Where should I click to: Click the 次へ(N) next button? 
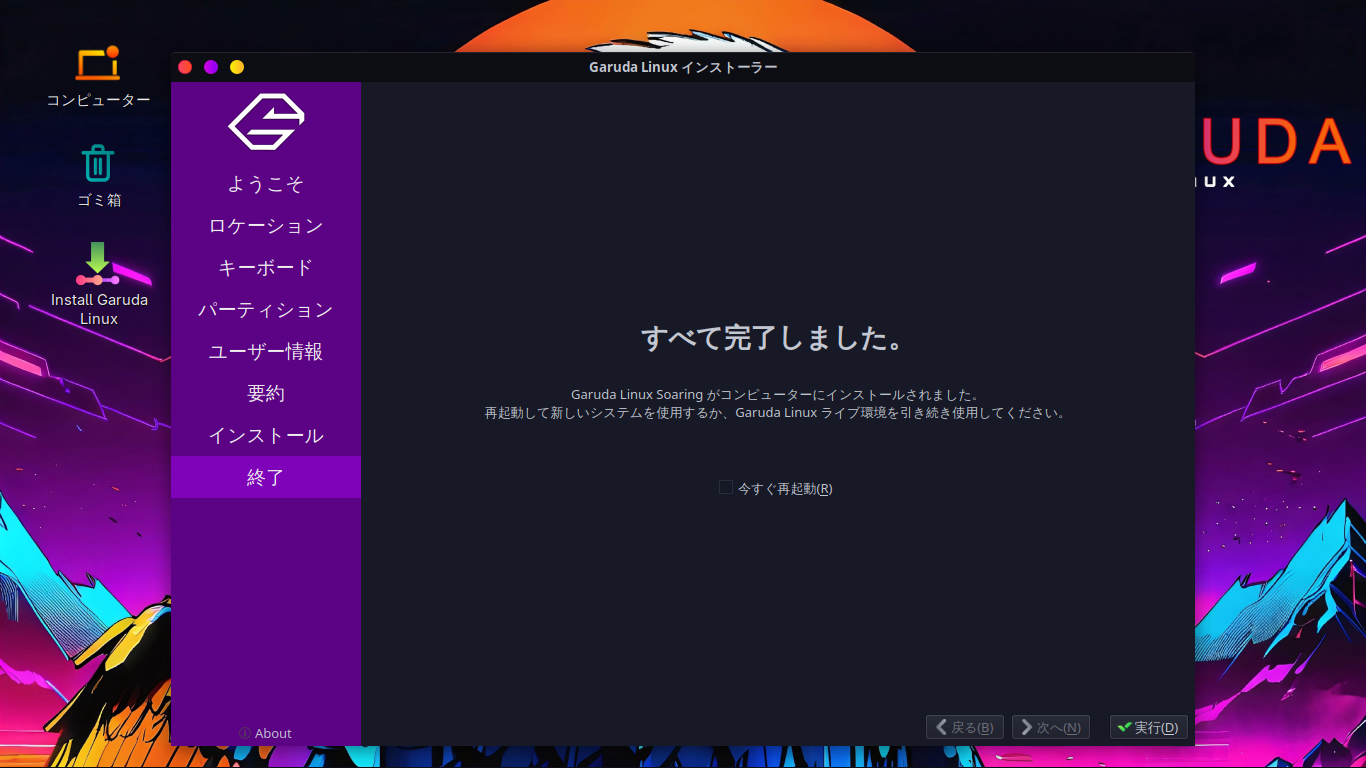pyautogui.click(x=1050, y=727)
